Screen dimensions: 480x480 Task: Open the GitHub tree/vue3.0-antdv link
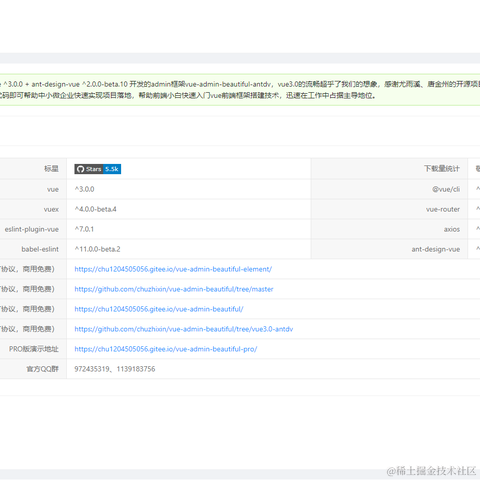[184, 329]
